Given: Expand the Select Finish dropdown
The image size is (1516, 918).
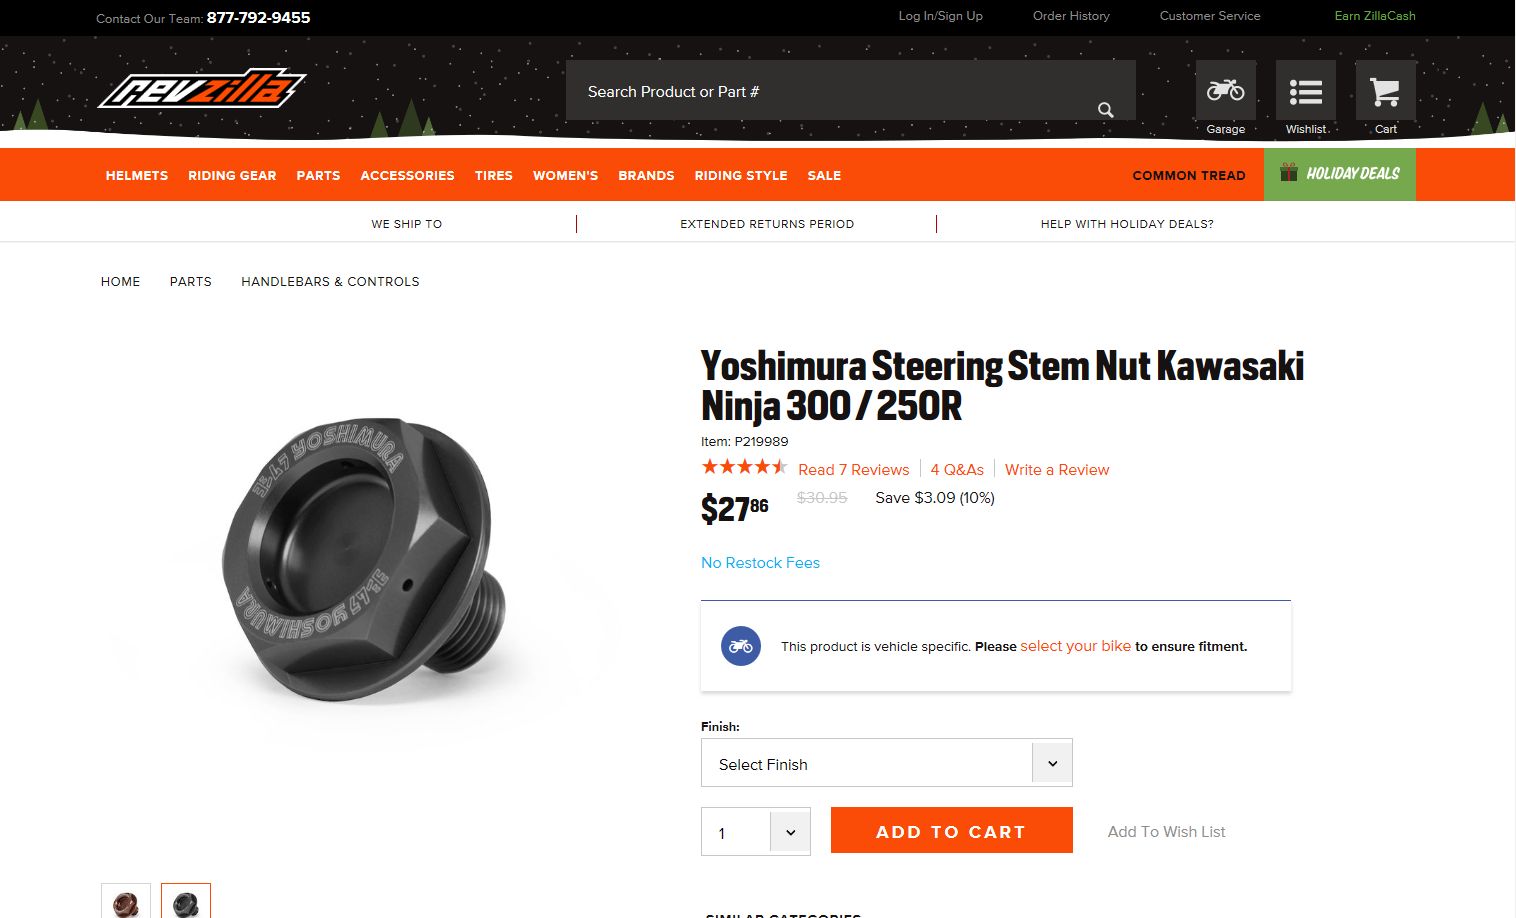Looking at the screenshot, I should (x=886, y=763).
